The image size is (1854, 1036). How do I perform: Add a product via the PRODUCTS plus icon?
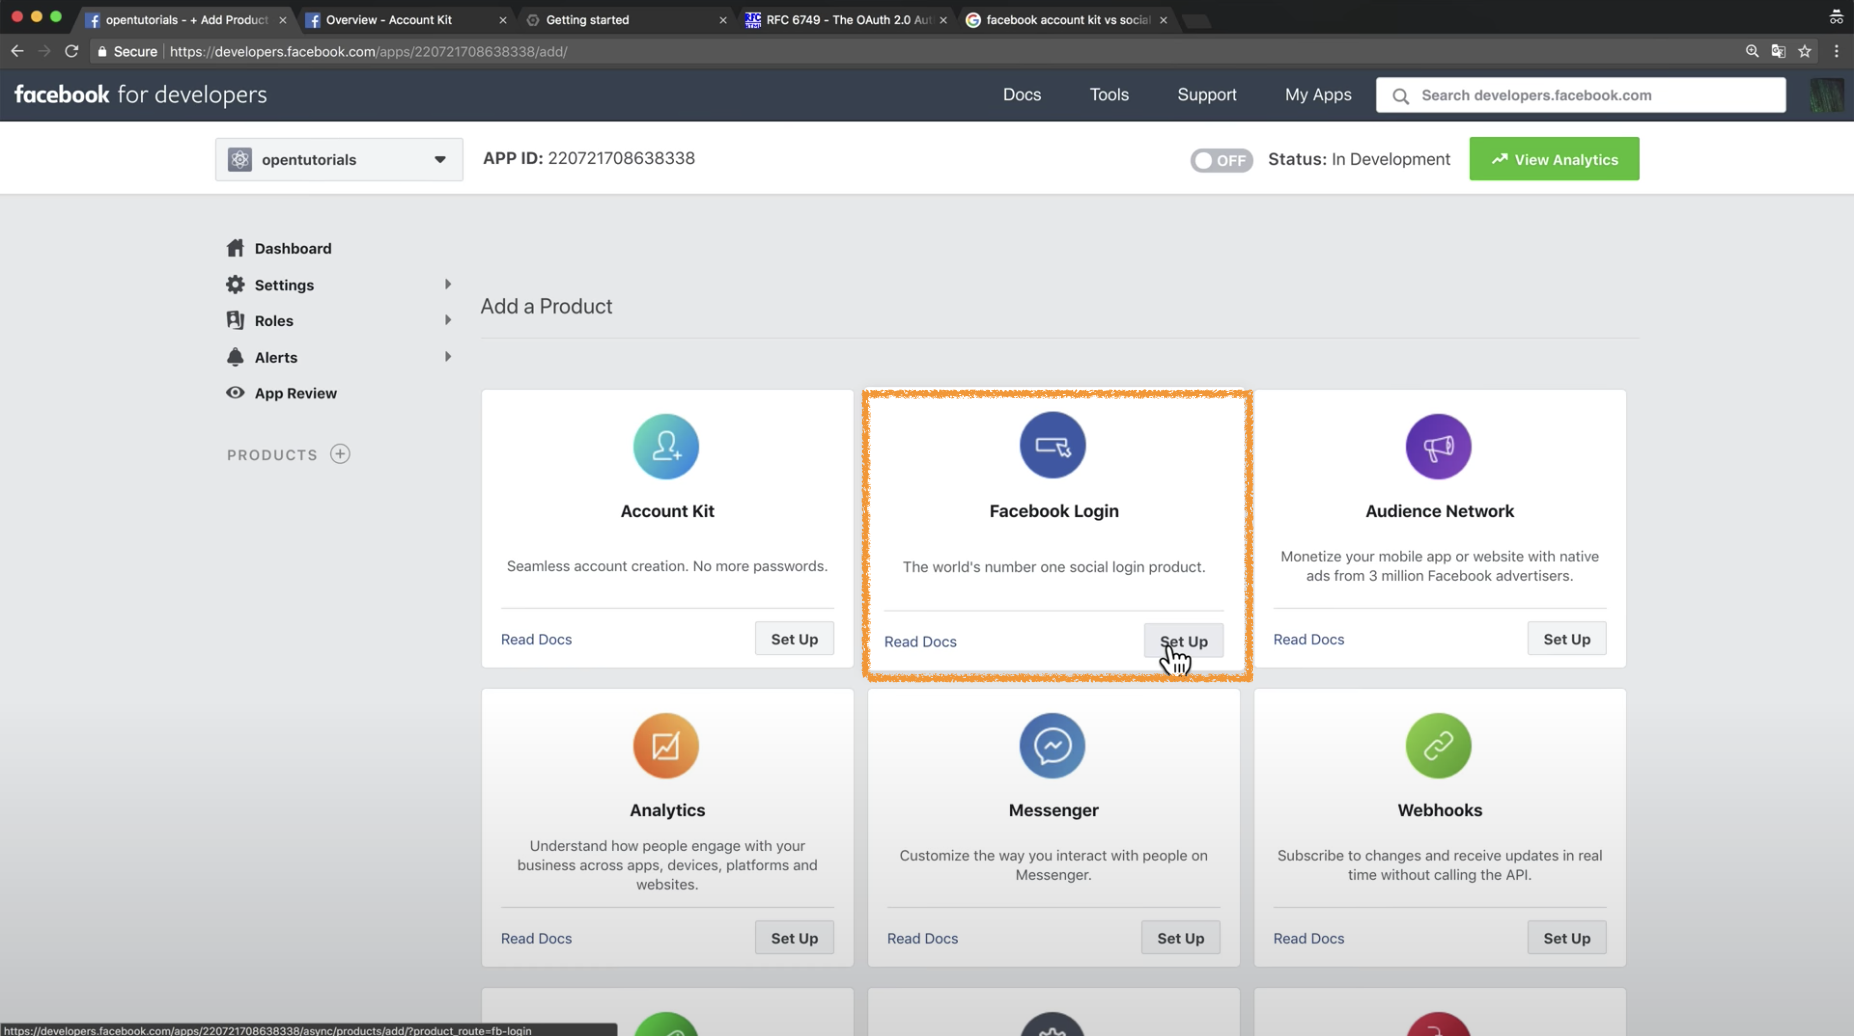(x=340, y=454)
